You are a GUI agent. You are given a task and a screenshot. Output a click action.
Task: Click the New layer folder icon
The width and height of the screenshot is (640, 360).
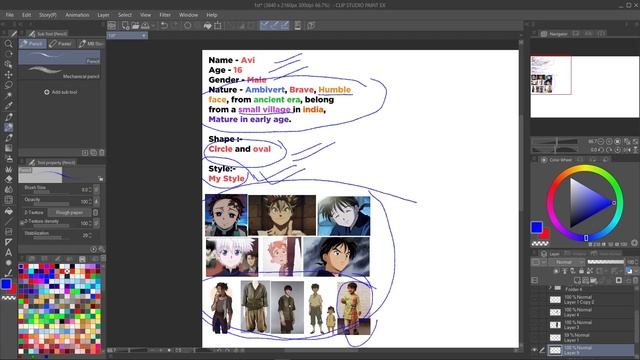(593, 280)
